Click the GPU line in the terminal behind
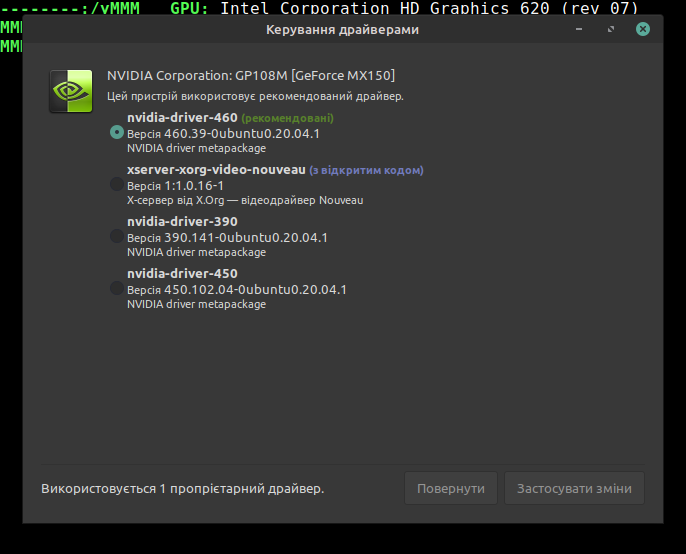686x554 pixels. 404,8
